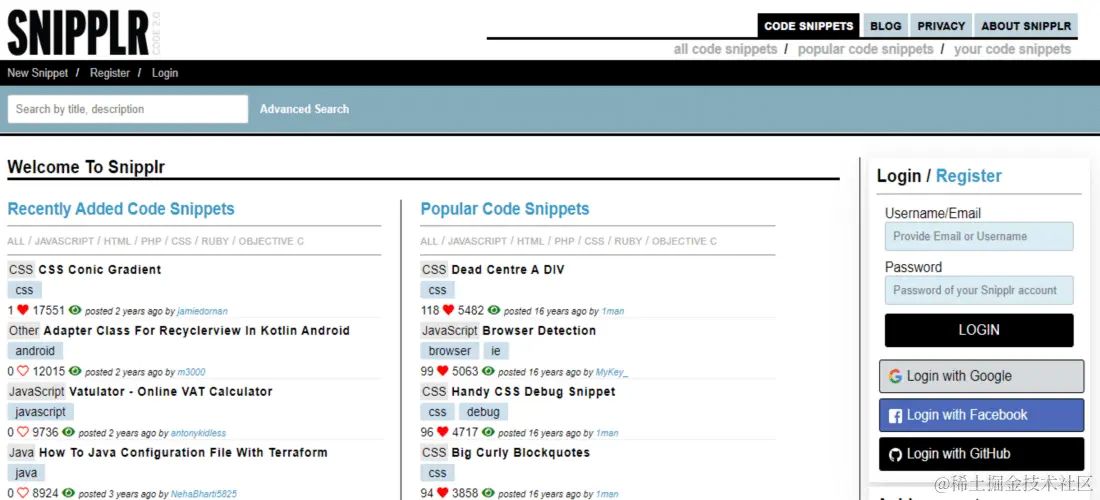This screenshot has width=1100, height=500.
Task: Click heart outline on Adapter Class snippet
Action: point(23,372)
